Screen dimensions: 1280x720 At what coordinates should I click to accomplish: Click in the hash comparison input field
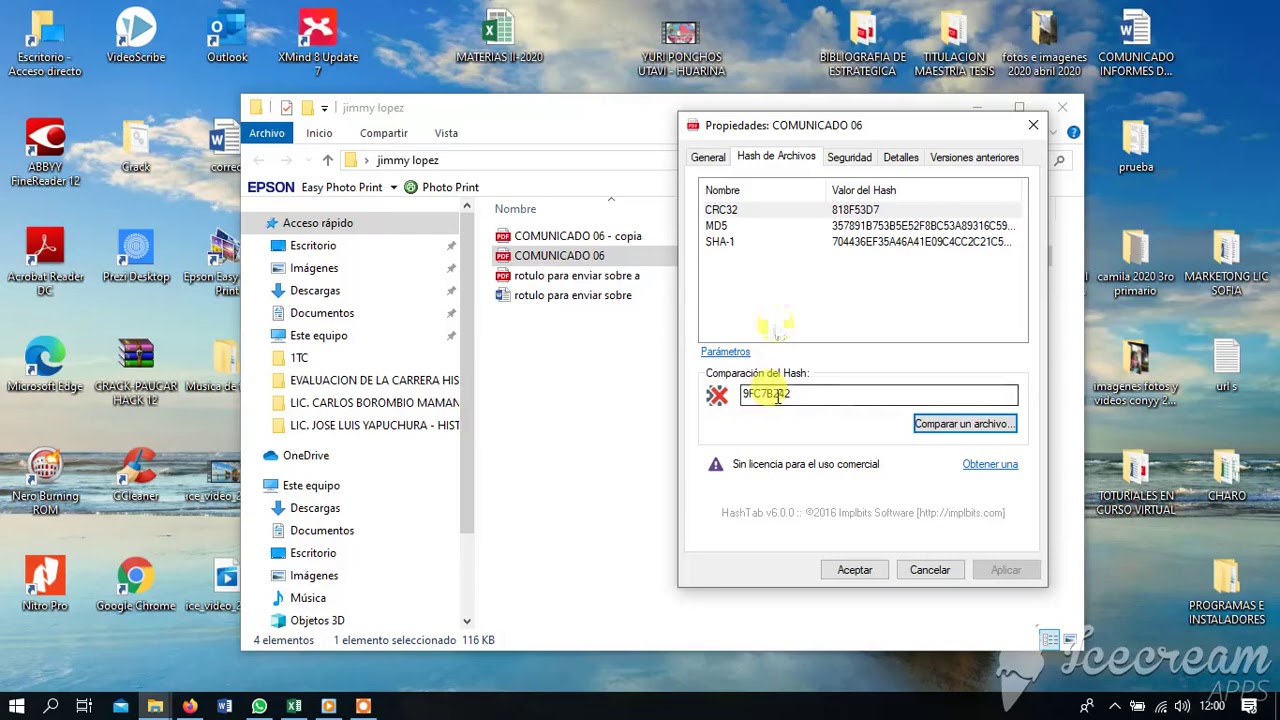(x=879, y=395)
